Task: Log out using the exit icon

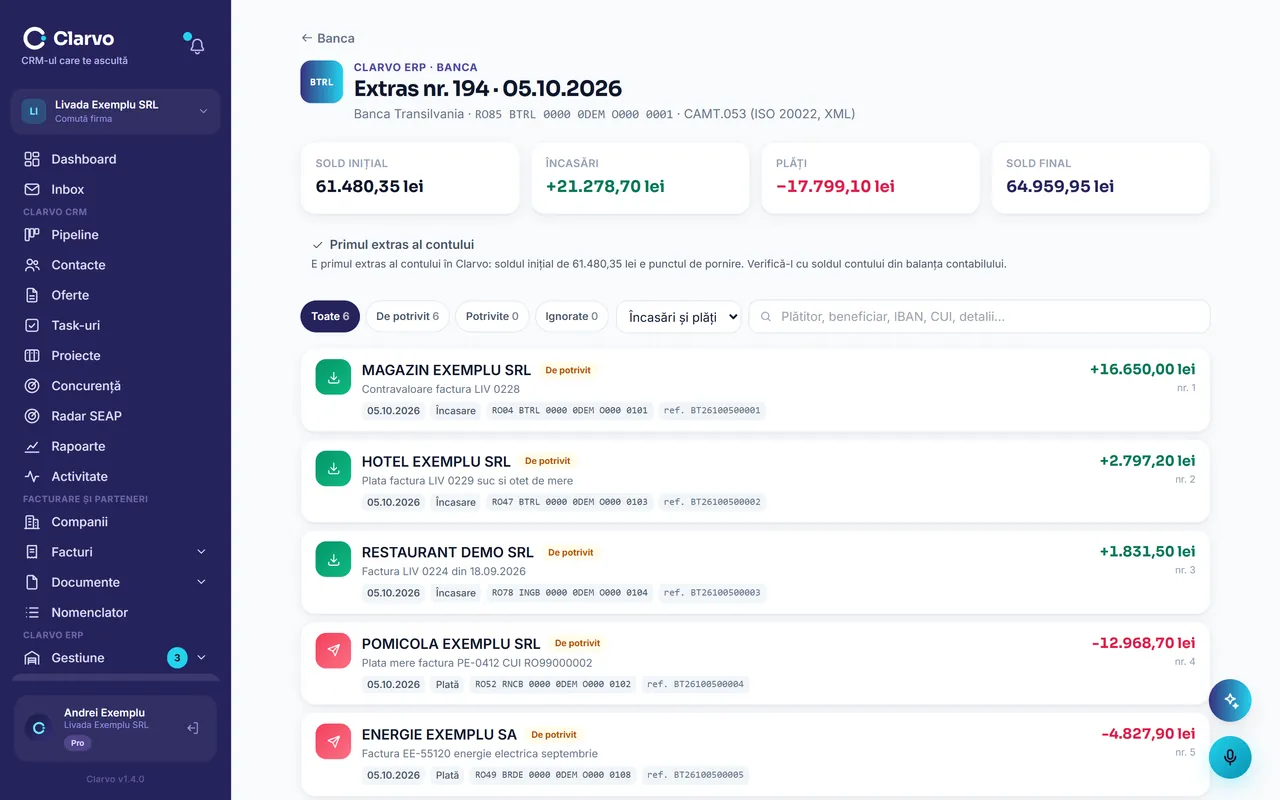Action: pyautogui.click(x=193, y=728)
